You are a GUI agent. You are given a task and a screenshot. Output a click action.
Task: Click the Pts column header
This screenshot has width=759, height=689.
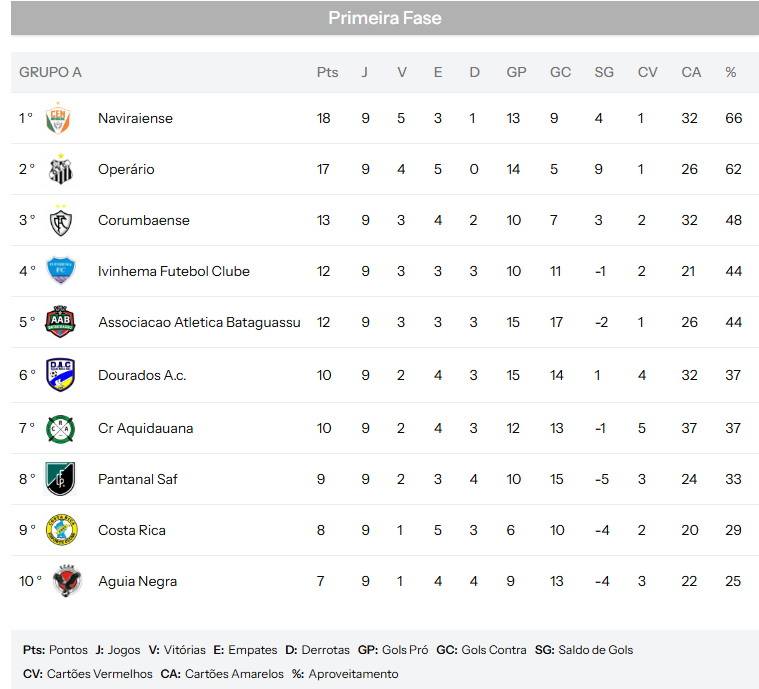(327, 72)
